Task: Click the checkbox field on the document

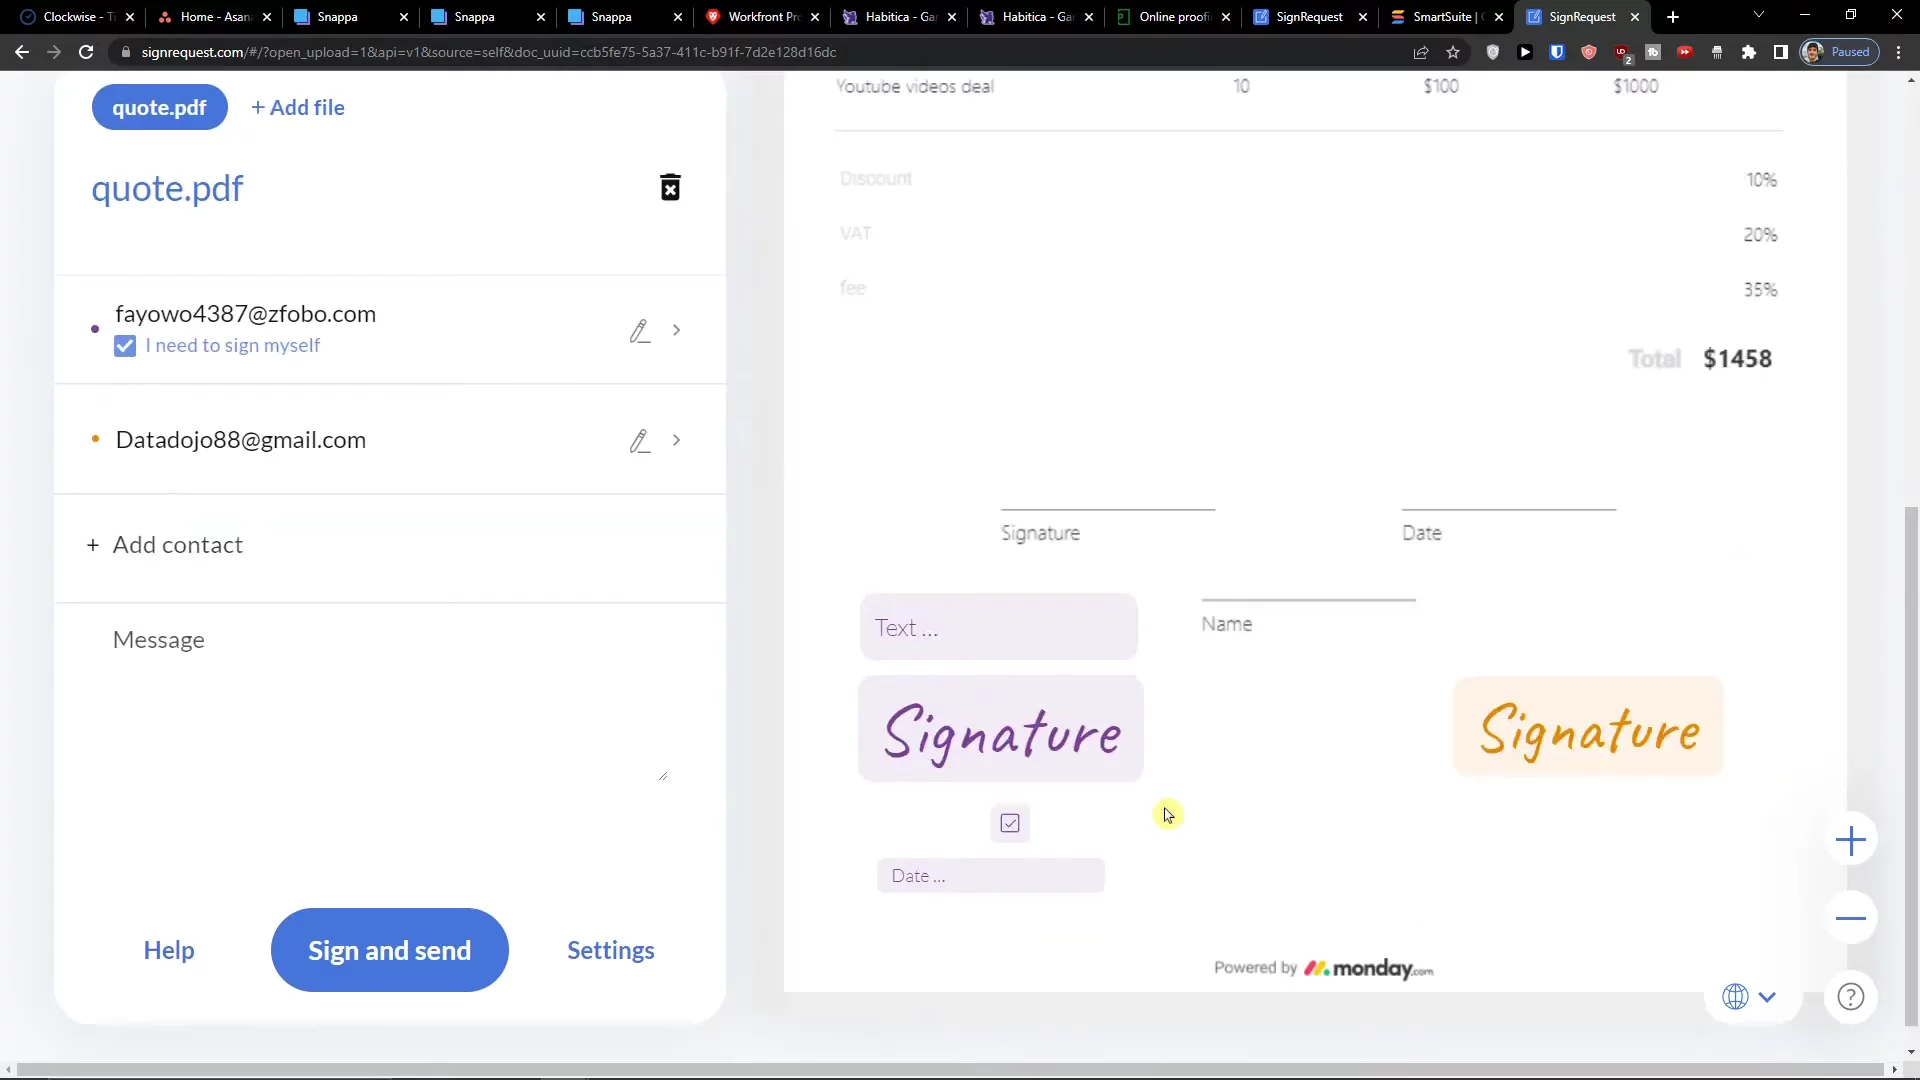Action: click(1010, 823)
